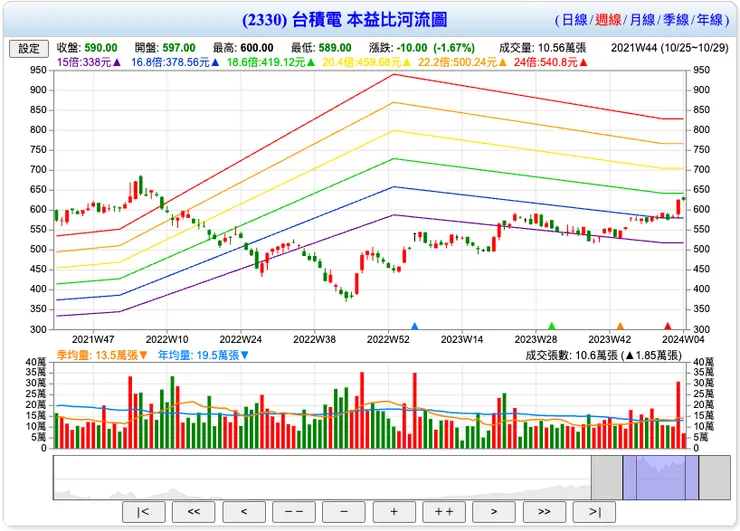This screenshot has width=740, height=531.
Task: Click the > step forward button
Action: click(494, 512)
